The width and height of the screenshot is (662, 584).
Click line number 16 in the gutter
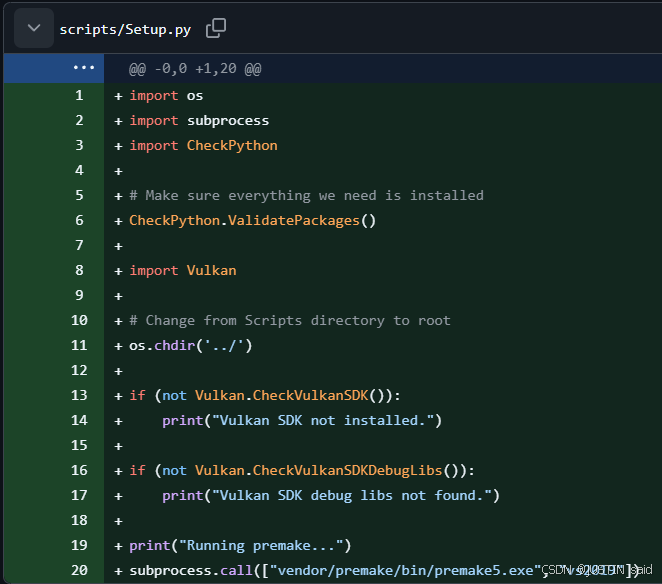coord(79,470)
